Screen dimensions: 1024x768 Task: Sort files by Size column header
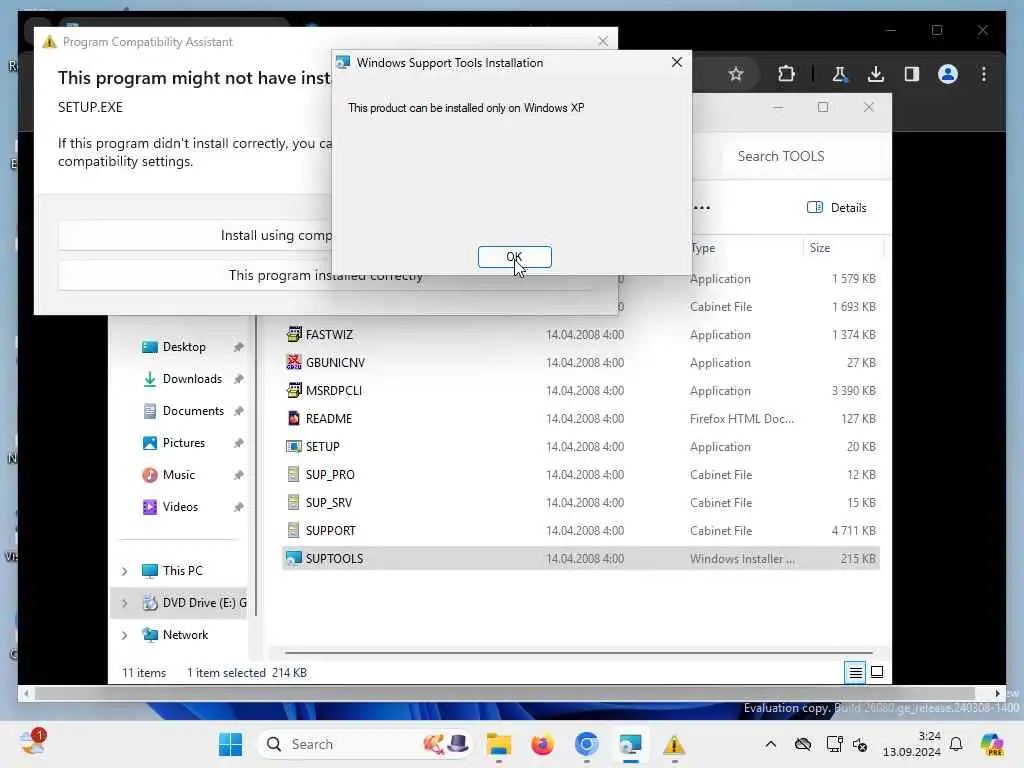tap(820, 248)
